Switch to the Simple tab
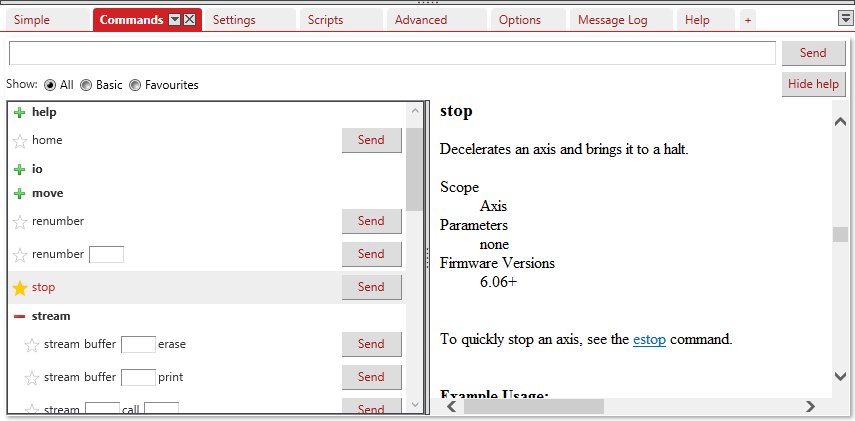Screen dimensions: 855x421 click(48, 20)
